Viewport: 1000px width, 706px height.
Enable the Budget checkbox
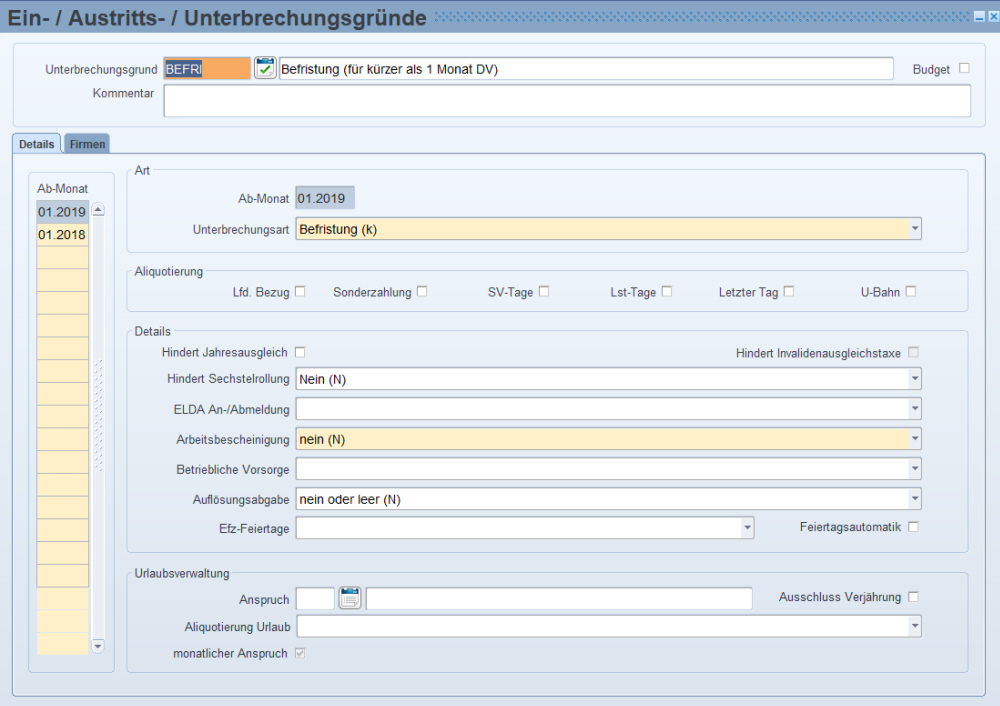click(x=964, y=68)
